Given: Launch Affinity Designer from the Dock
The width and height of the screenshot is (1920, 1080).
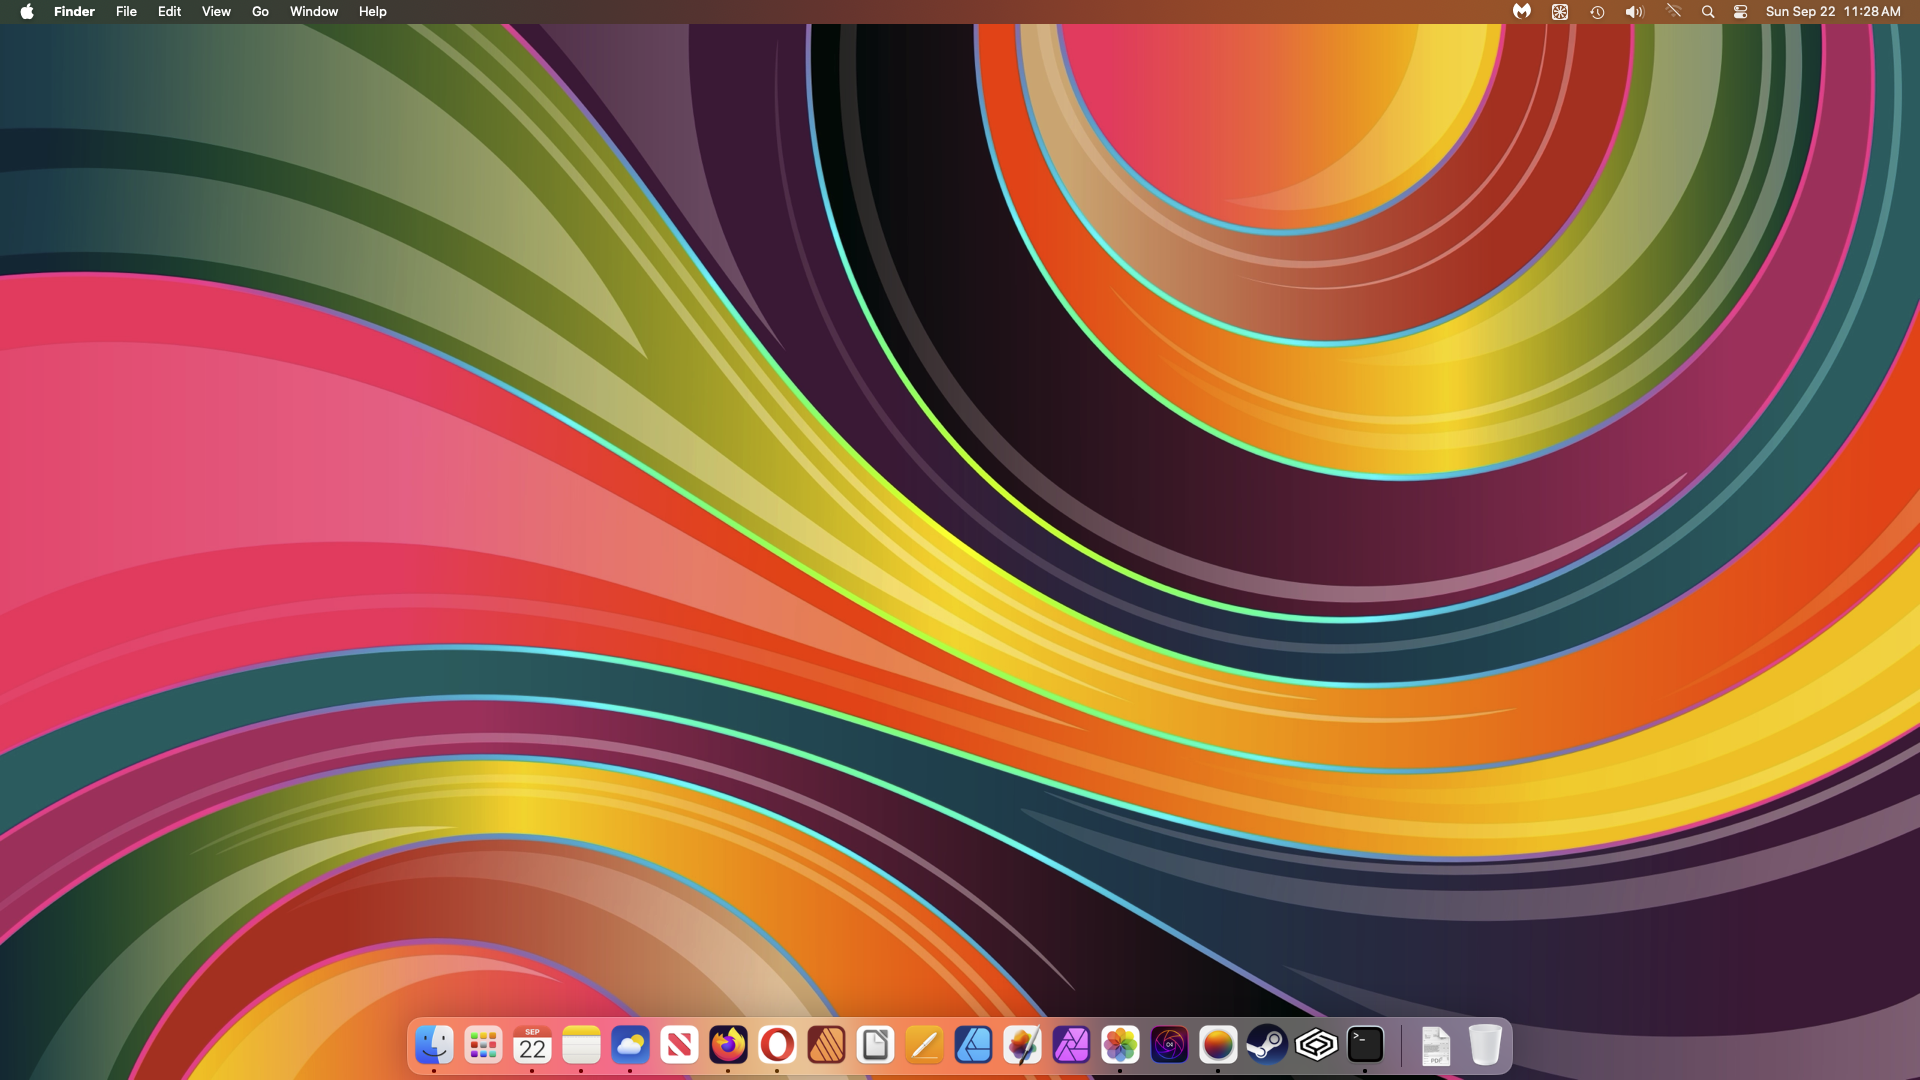Looking at the screenshot, I should [x=973, y=1045].
